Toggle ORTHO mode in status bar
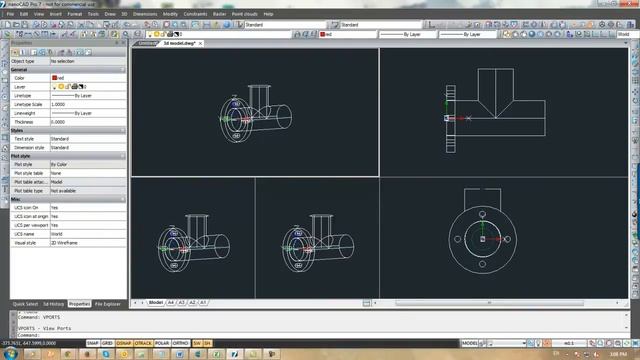The height and width of the screenshot is (360, 640). (x=180, y=343)
